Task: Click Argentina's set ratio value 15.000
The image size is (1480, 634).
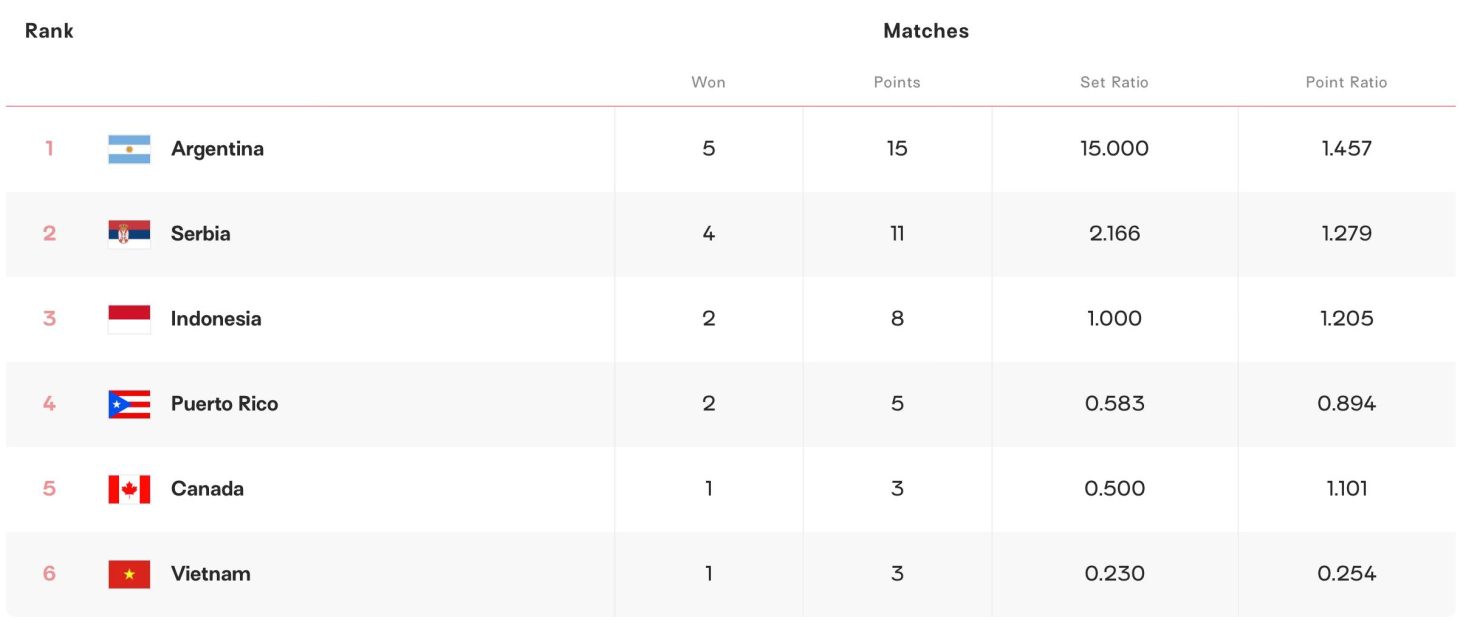Action: tap(1114, 149)
